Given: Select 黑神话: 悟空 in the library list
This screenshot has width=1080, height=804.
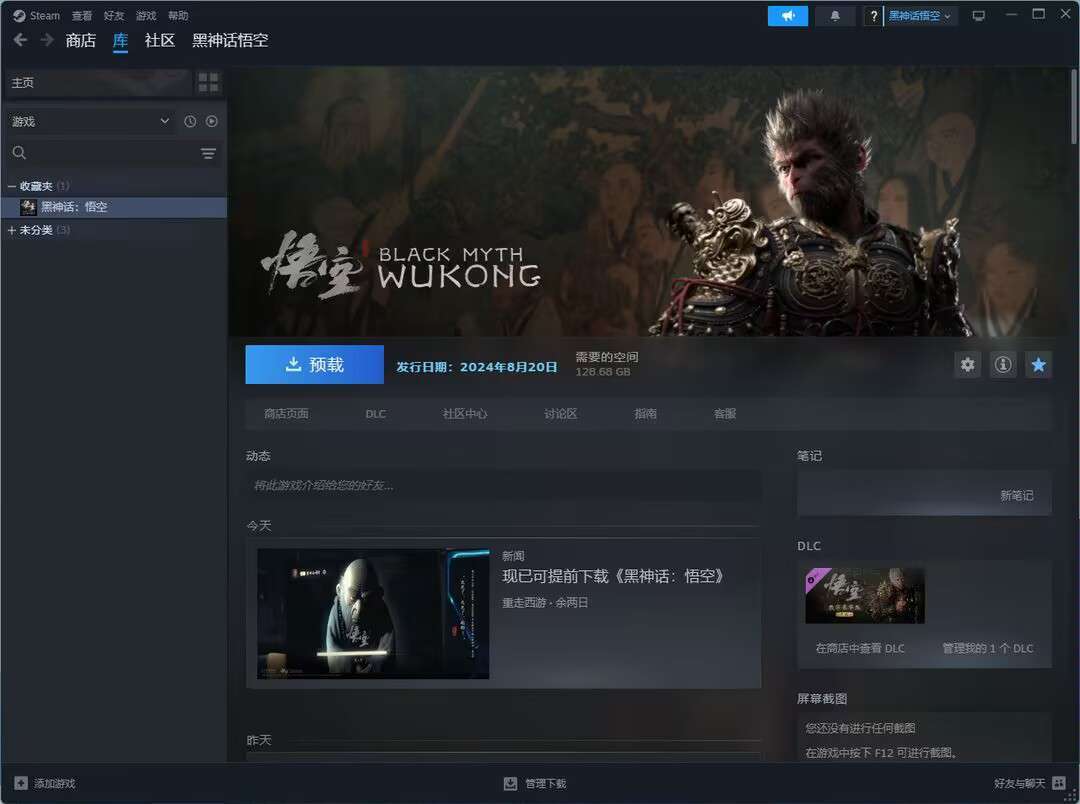Looking at the screenshot, I should [x=114, y=207].
